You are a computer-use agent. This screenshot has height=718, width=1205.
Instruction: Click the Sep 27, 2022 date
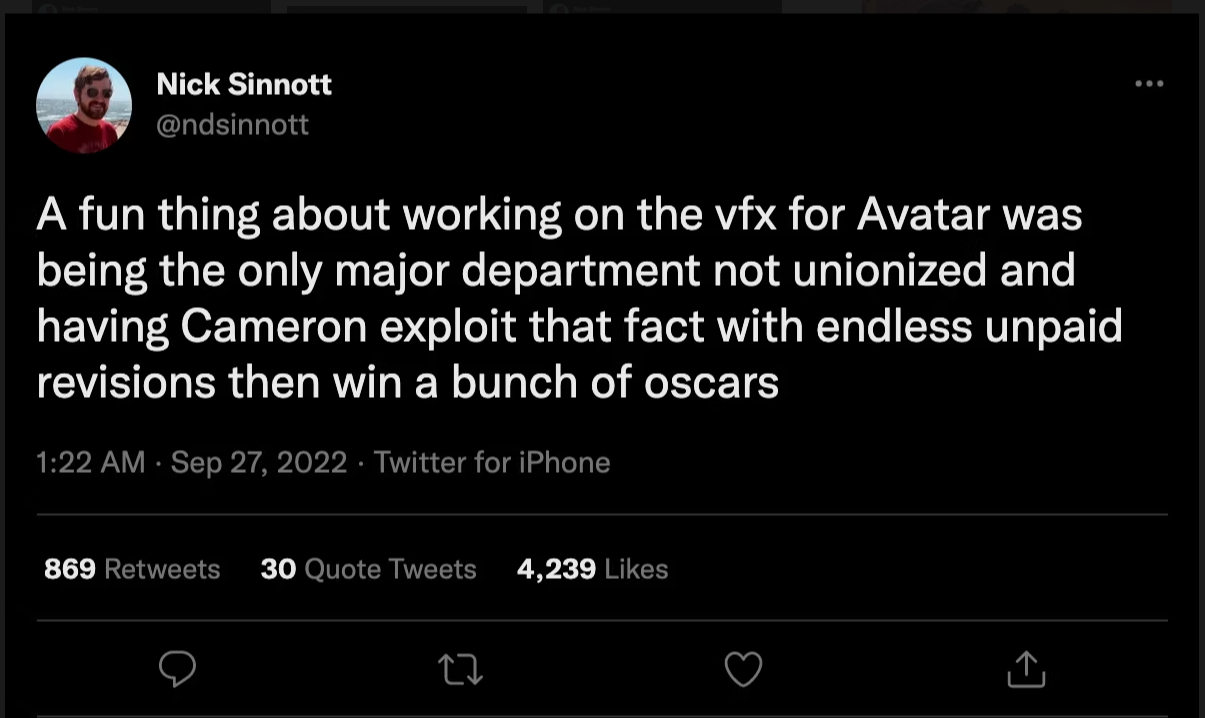click(x=259, y=462)
